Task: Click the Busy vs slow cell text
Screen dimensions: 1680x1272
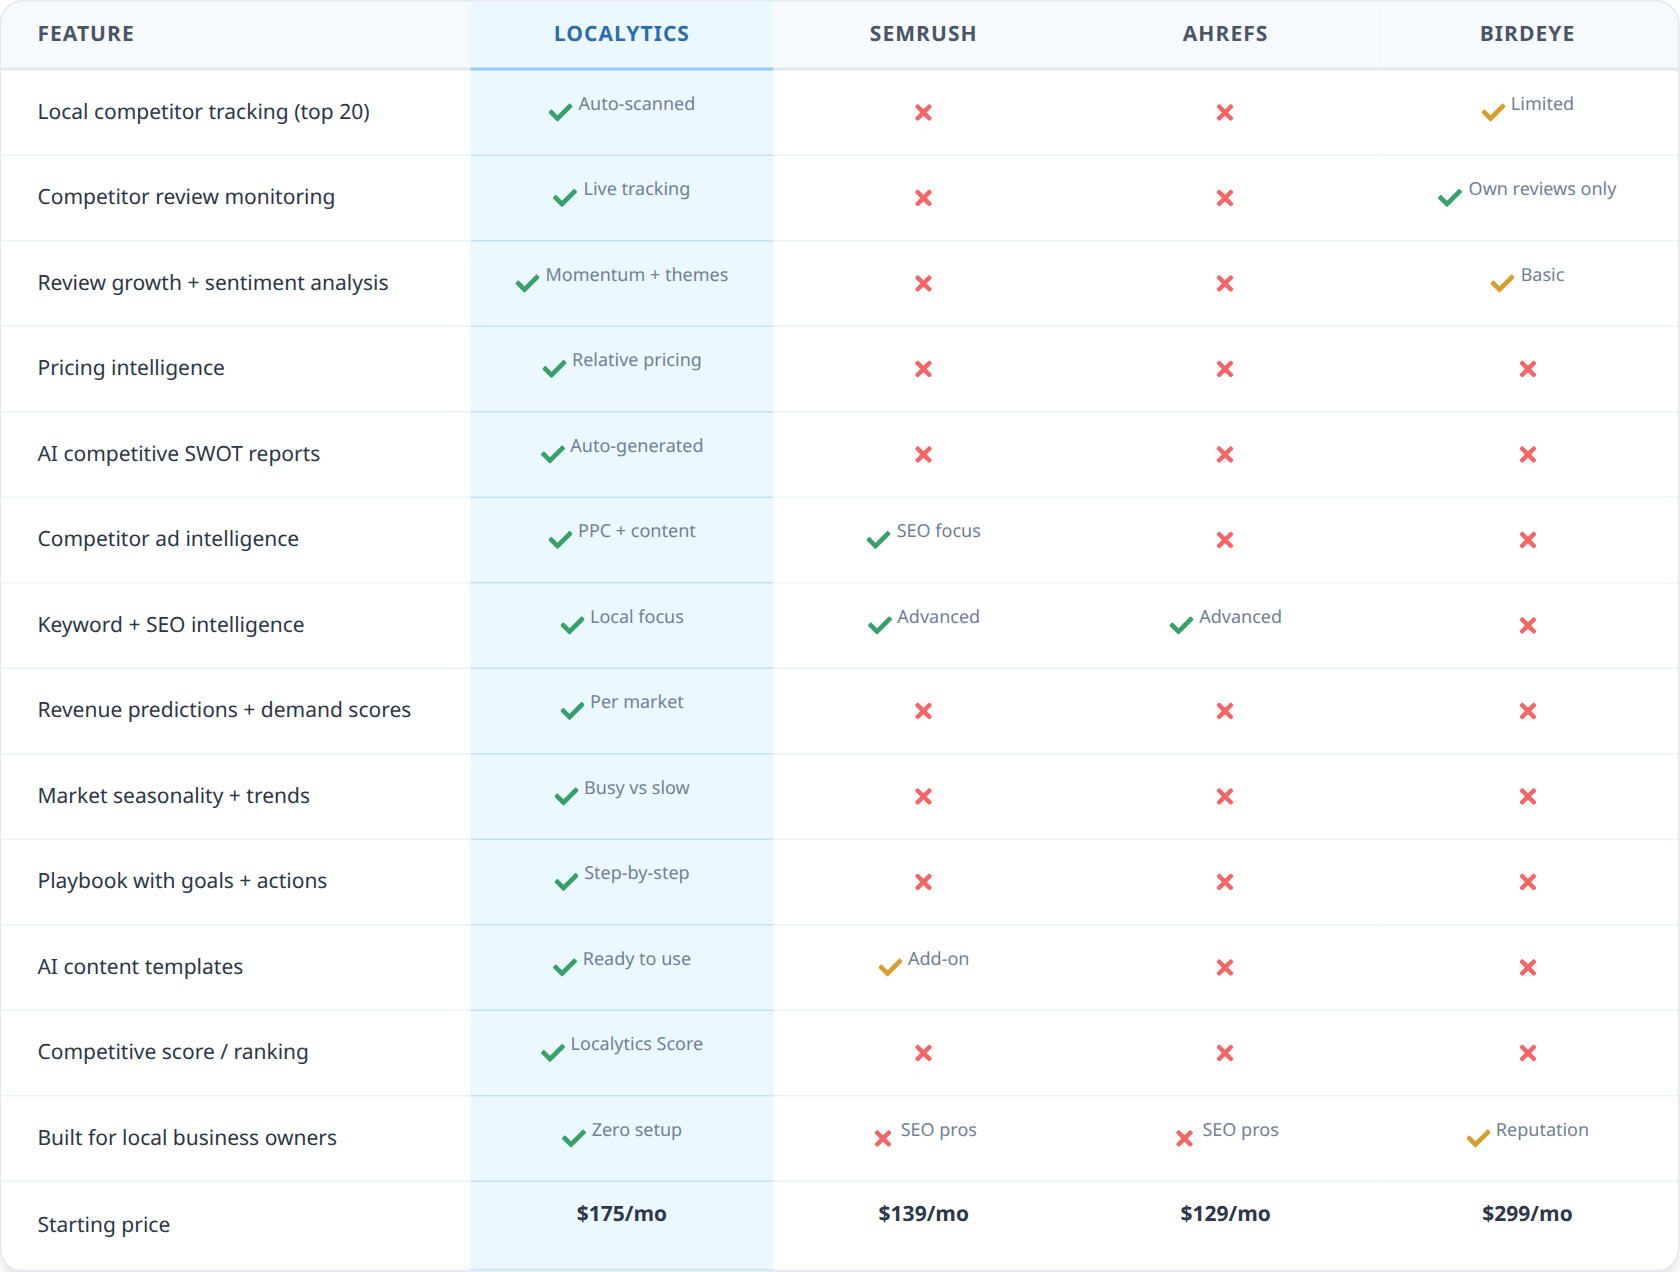Action: pos(637,788)
